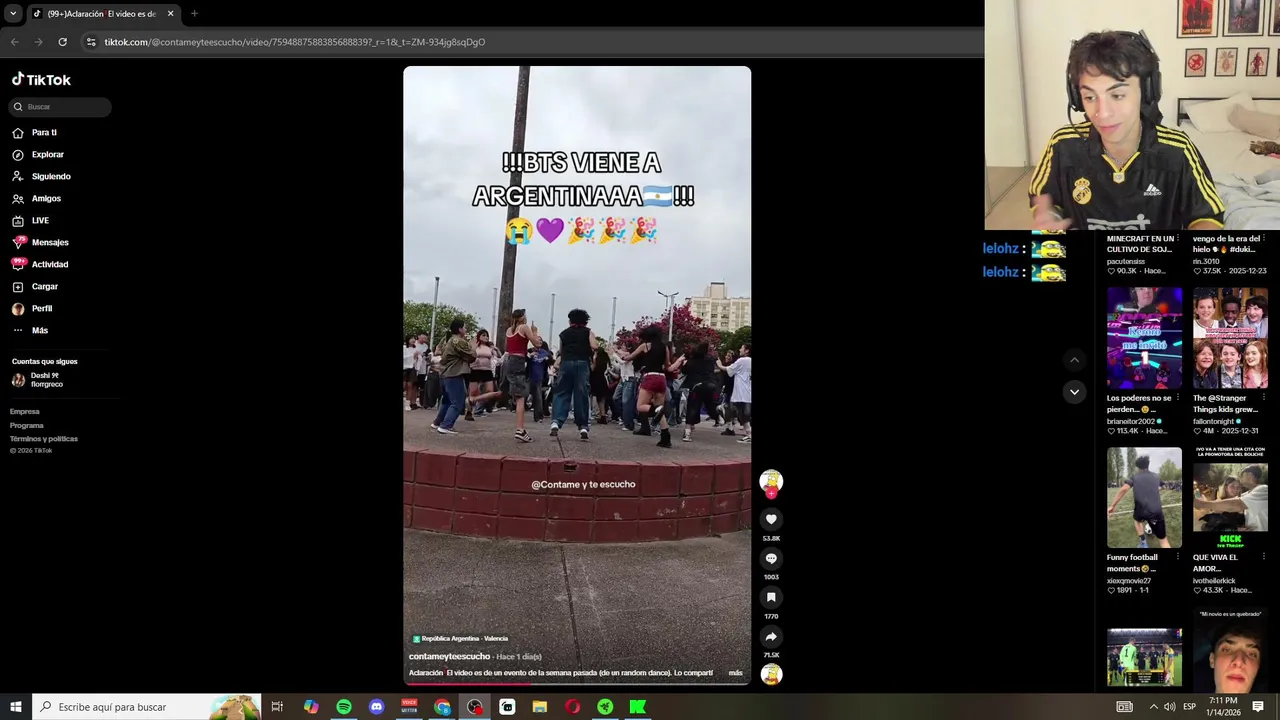Open ivotheilerkick creator link
This screenshot has width=1280, height=720.
tap(1214, 580)
